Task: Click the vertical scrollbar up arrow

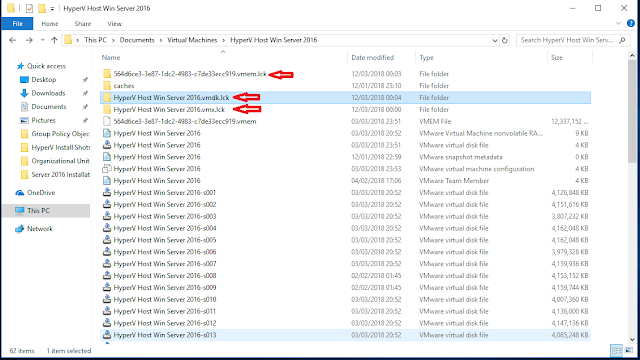Action: point(632,55)
